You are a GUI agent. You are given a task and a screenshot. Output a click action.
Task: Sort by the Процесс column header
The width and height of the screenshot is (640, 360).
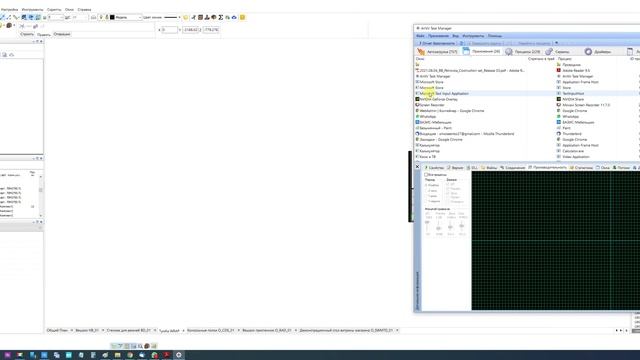tap(564, 59)
